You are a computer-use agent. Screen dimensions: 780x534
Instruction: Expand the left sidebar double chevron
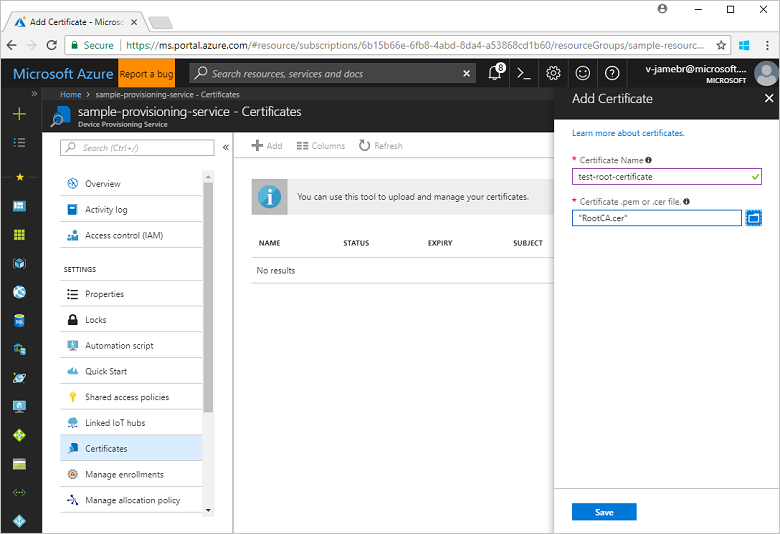[x=34, y=93]
